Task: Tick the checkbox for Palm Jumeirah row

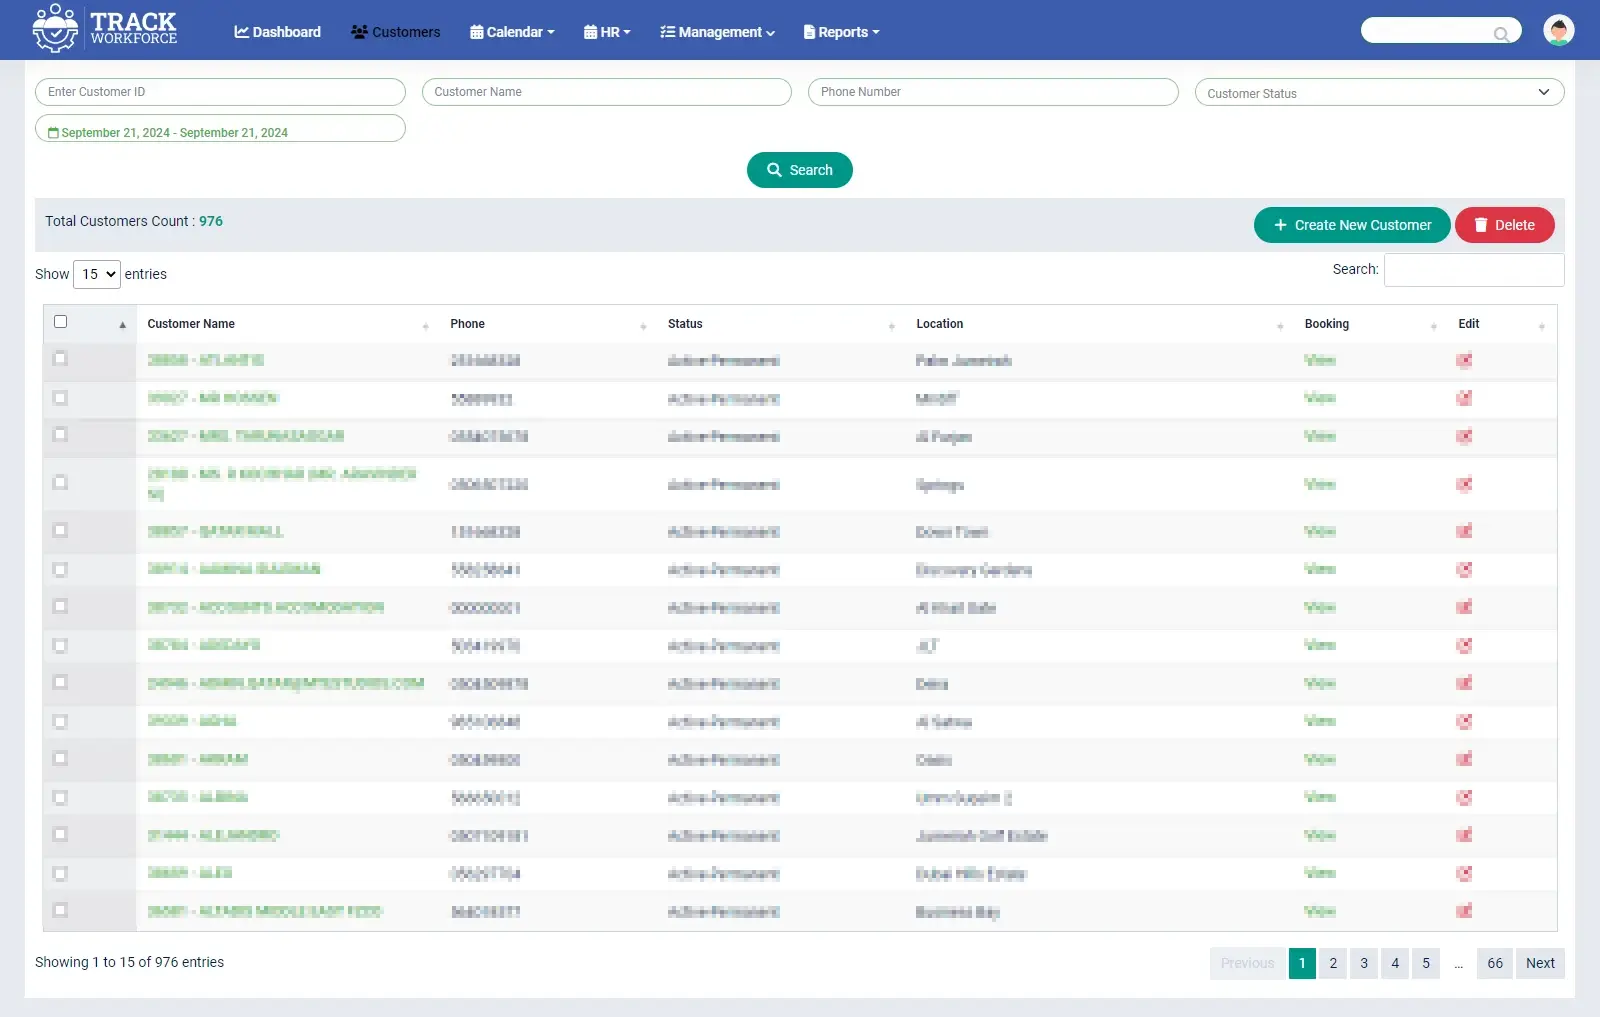Action: click(x=60, y=359)
